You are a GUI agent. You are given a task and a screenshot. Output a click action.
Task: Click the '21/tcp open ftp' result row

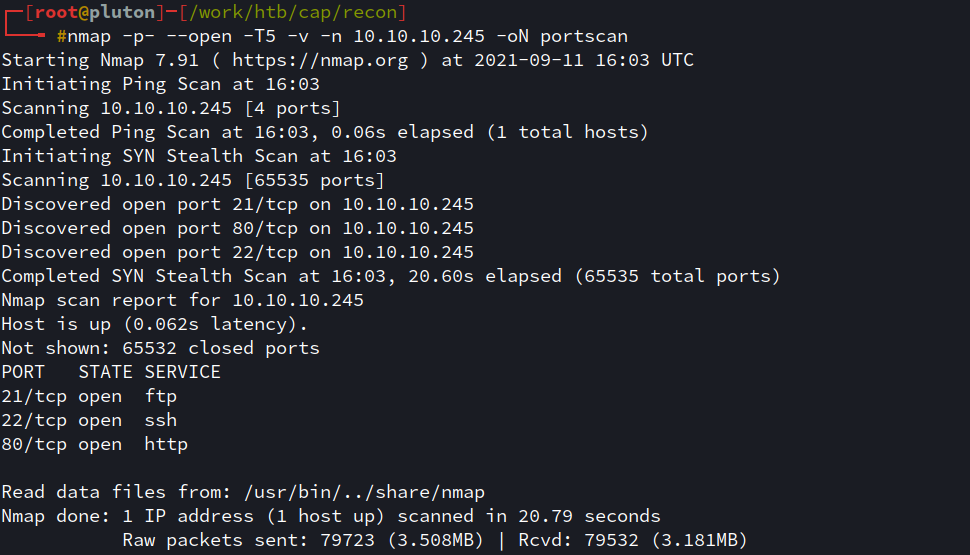[89, 397]
